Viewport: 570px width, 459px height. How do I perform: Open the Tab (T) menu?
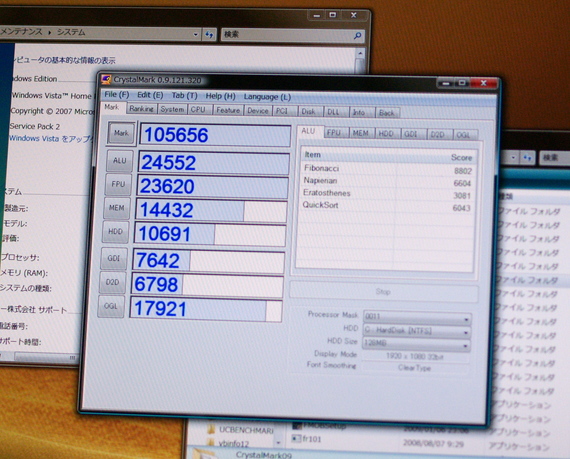[184, 96]
